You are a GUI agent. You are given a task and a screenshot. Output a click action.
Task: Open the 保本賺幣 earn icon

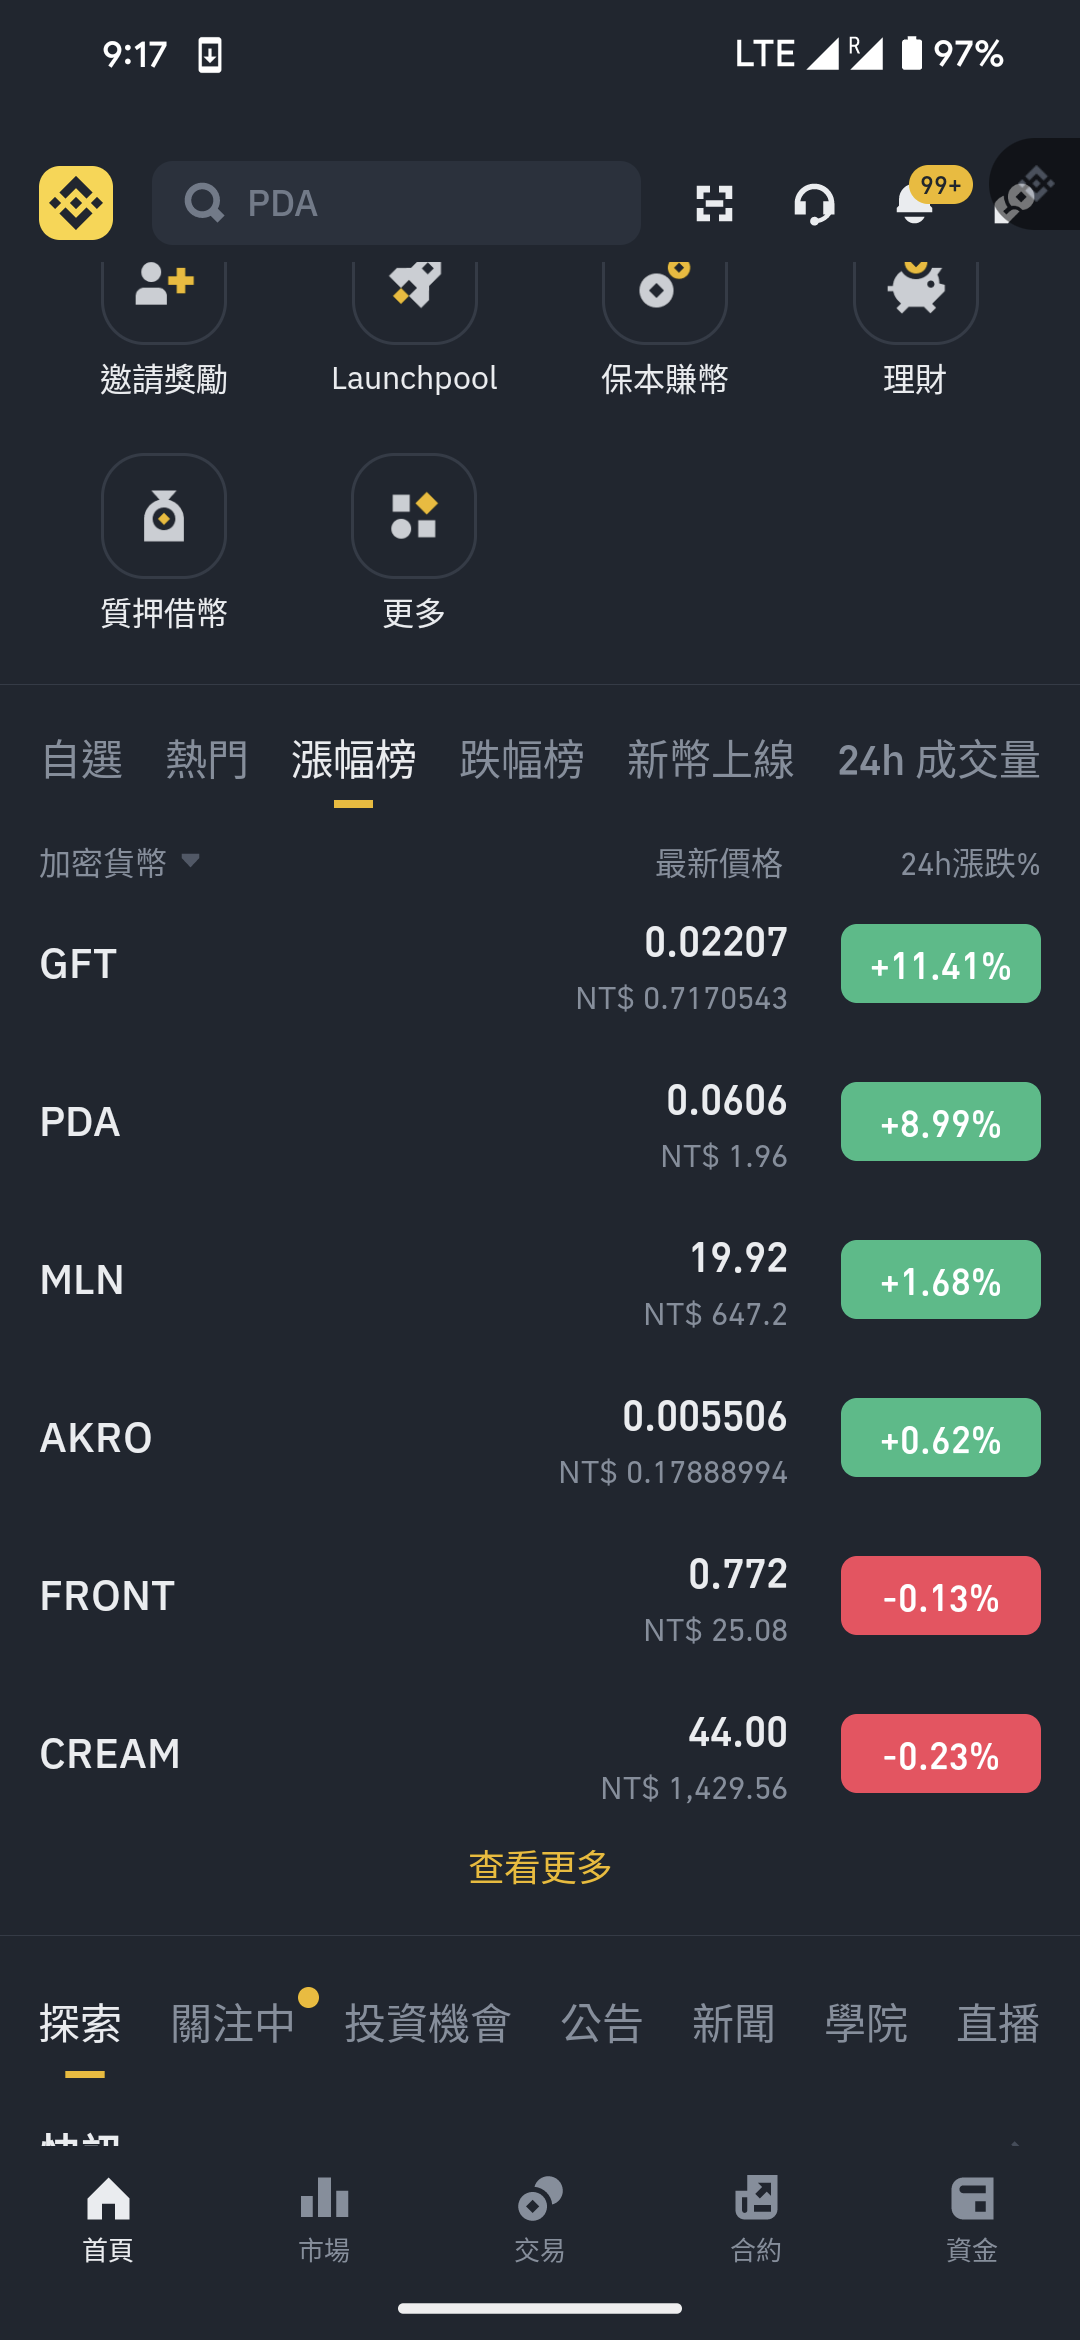tap(665, 290)
